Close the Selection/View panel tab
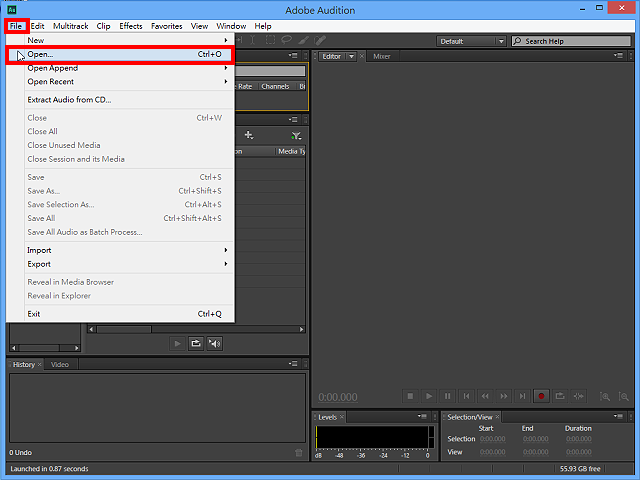Image resolution: width=640 pixels, height=480 pixels. 498,417
